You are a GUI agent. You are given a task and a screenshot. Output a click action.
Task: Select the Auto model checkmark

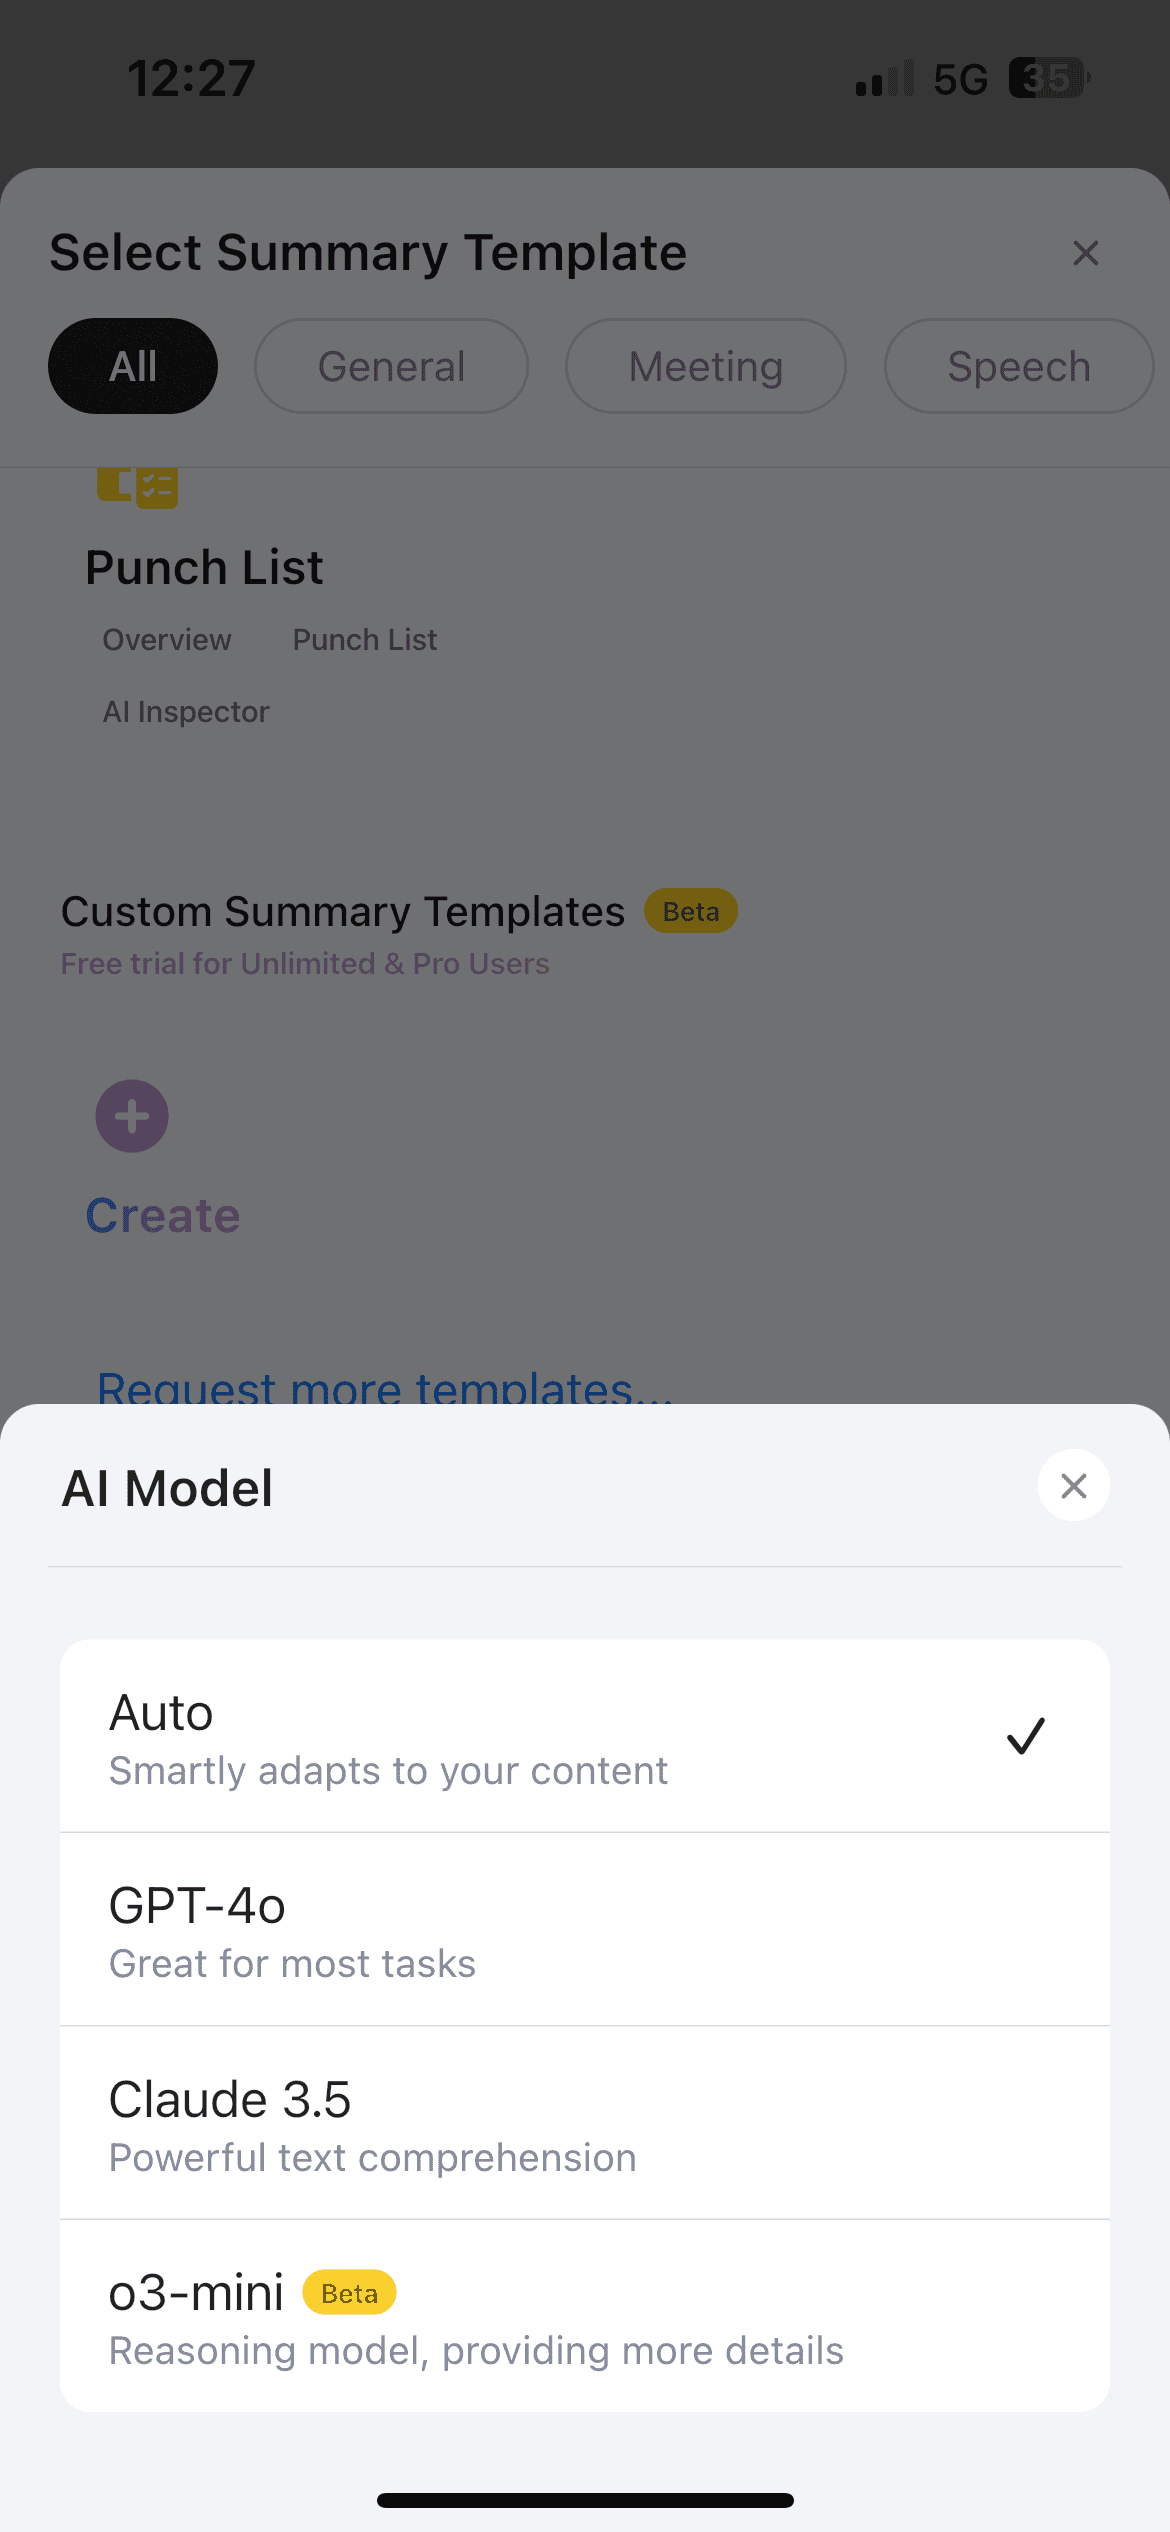(1025, 1736)
